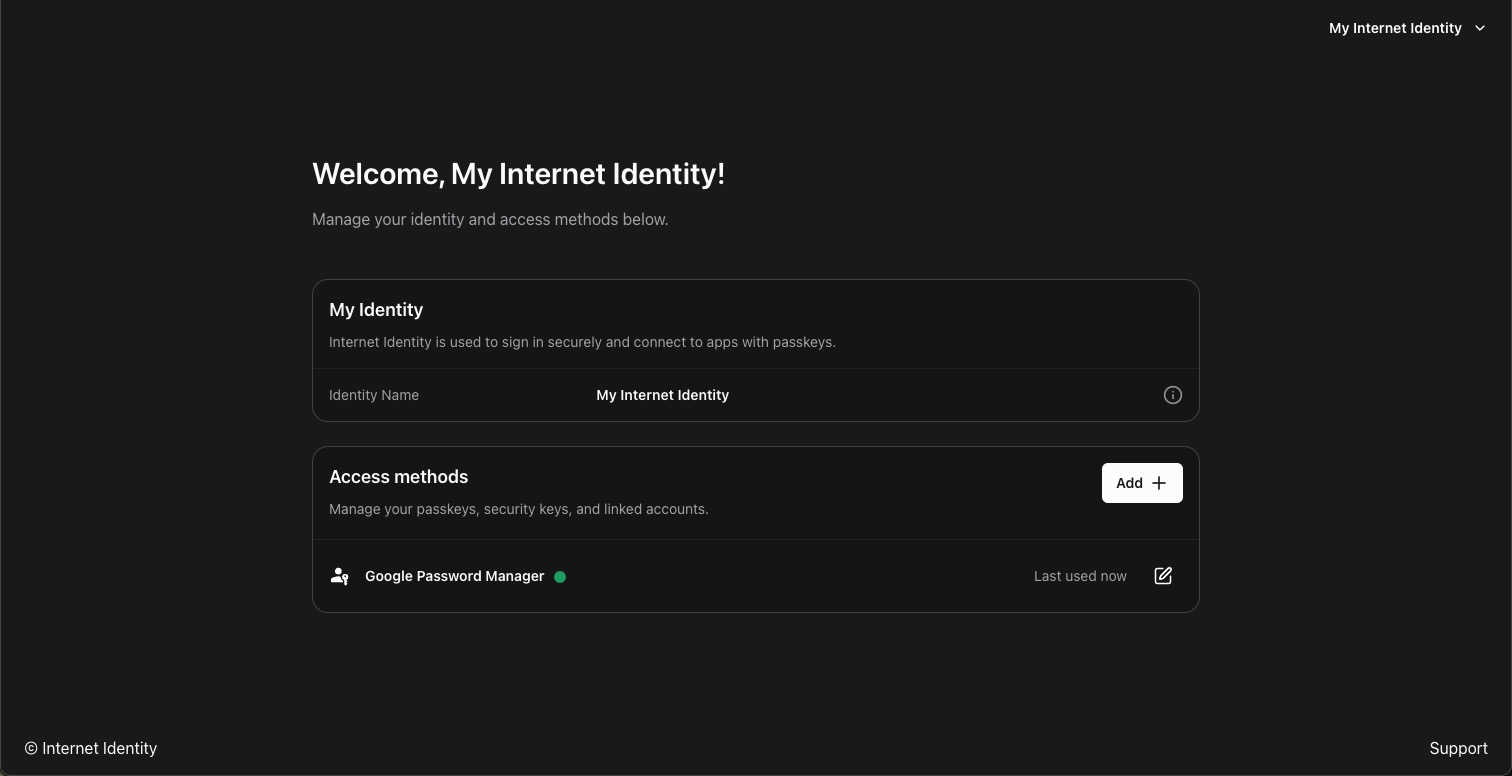
Task: Select the Access methods section header
Action: pyautogui.click(x=398, y=477)
